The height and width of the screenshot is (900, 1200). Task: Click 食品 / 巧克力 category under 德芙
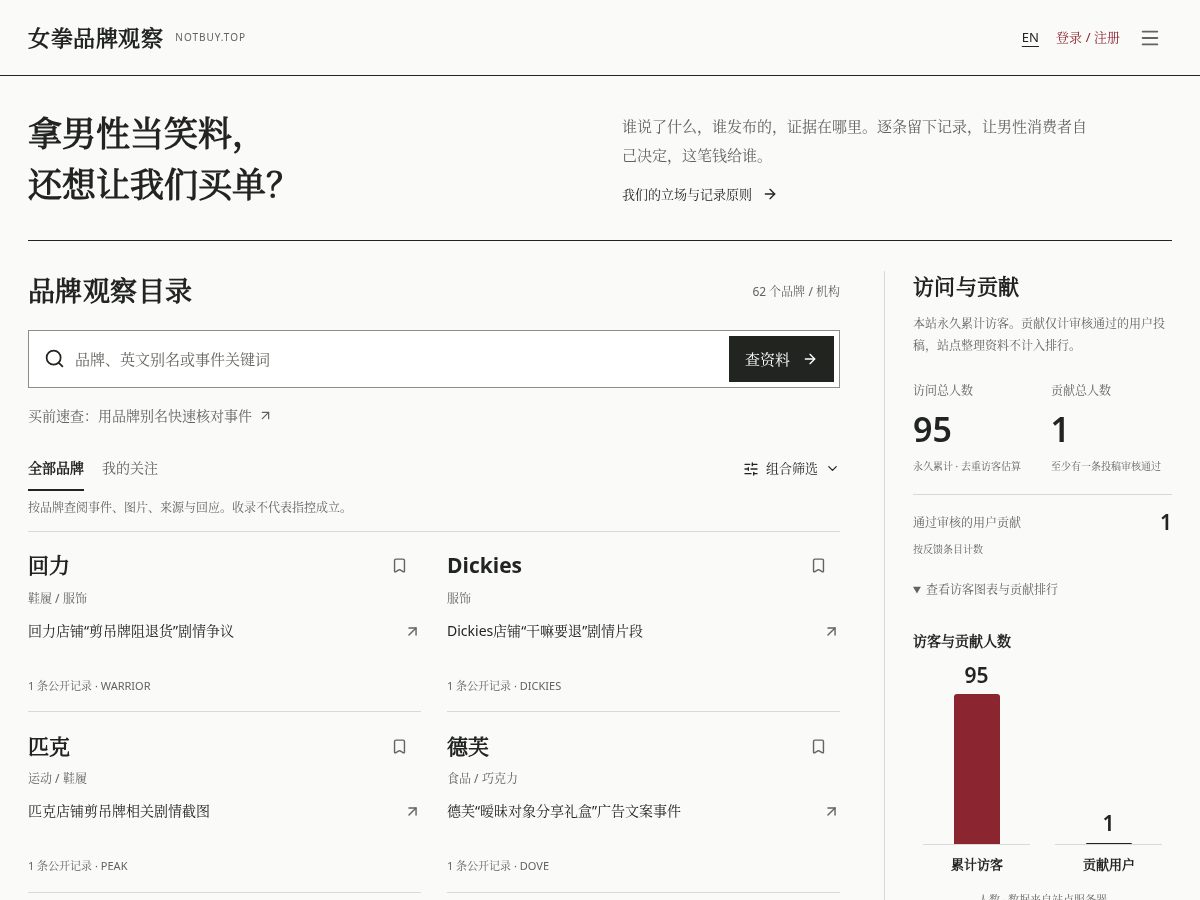click(482, 778)
